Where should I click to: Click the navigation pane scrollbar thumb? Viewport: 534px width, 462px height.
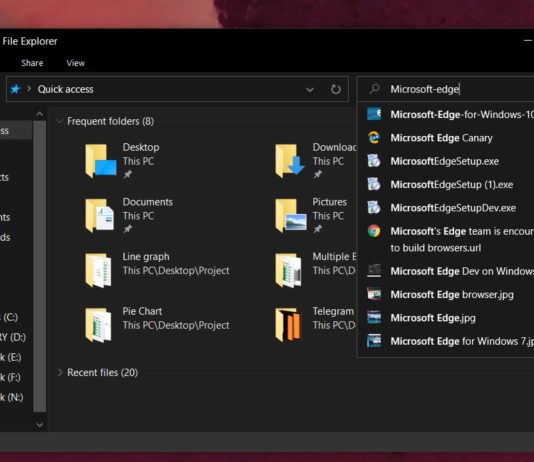click(40, 266)
